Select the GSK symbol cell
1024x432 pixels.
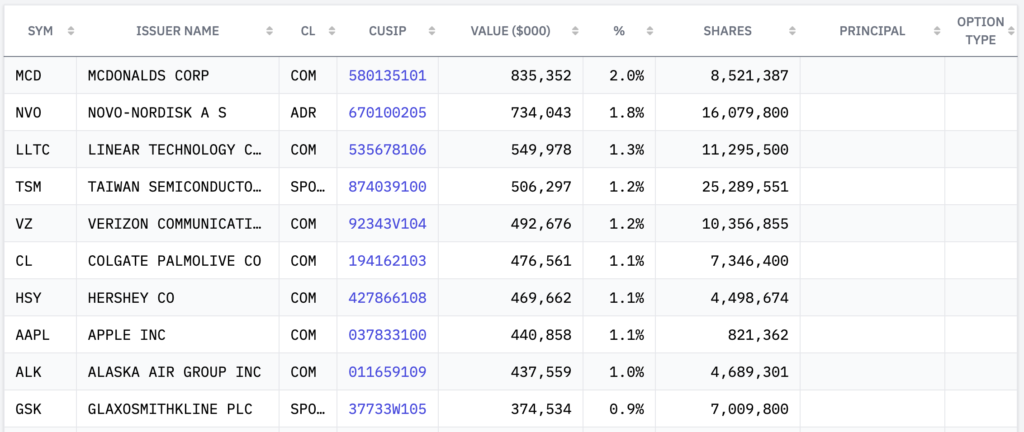click(x=40, y=409)
